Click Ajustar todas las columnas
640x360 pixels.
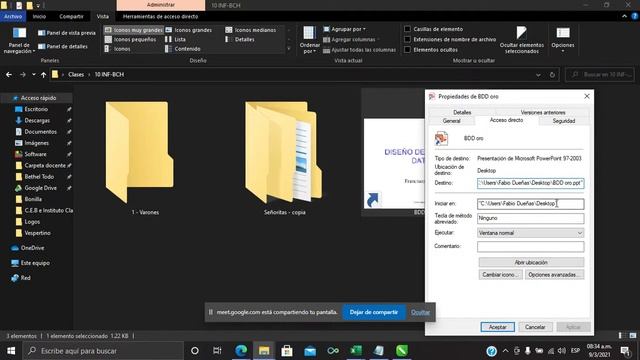click(360, 50)
